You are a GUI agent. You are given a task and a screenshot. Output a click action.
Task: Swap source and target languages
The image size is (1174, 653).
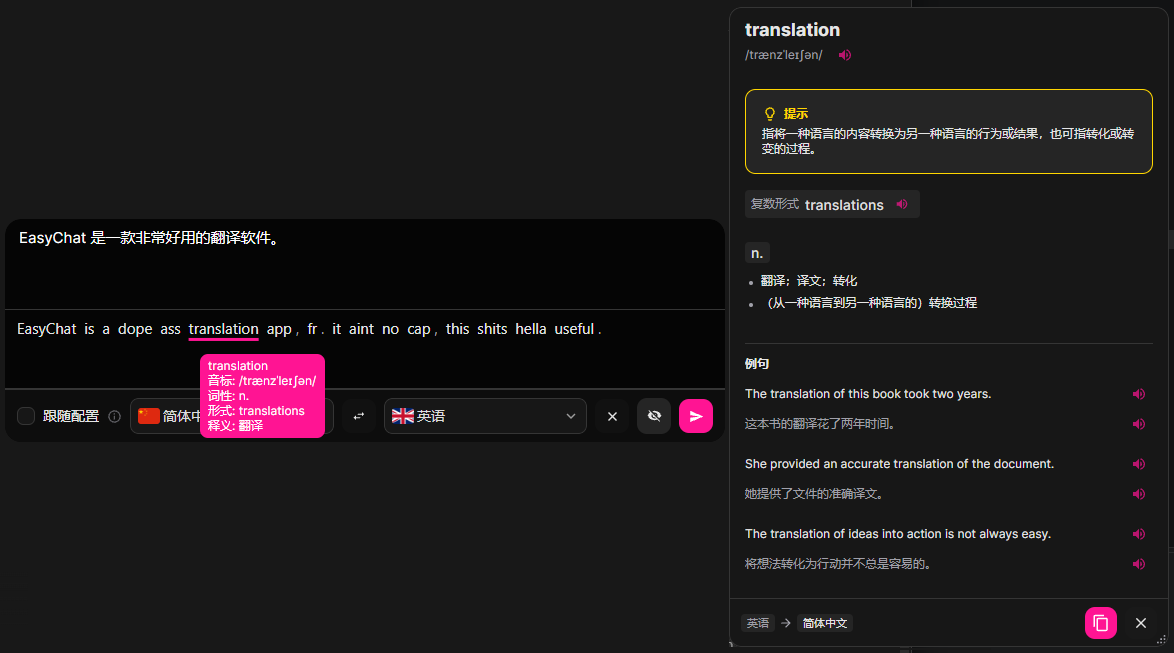pyautogui.click(x=359, y=416)
